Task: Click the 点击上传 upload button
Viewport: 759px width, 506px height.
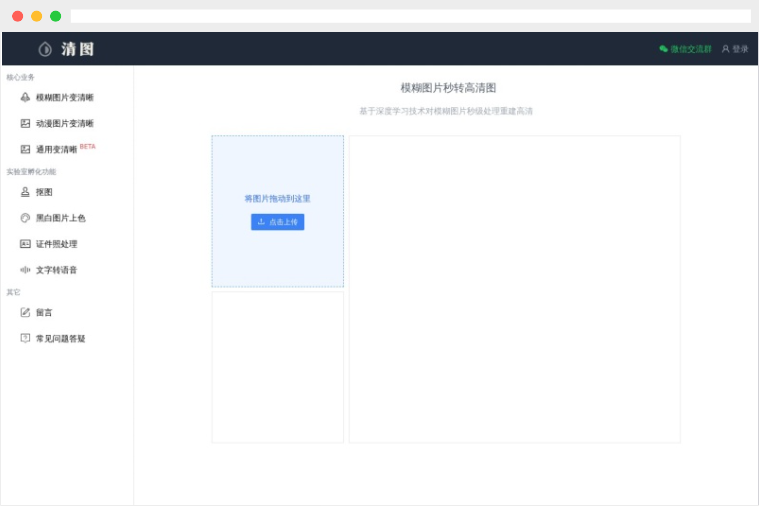Action: point(277,222)
